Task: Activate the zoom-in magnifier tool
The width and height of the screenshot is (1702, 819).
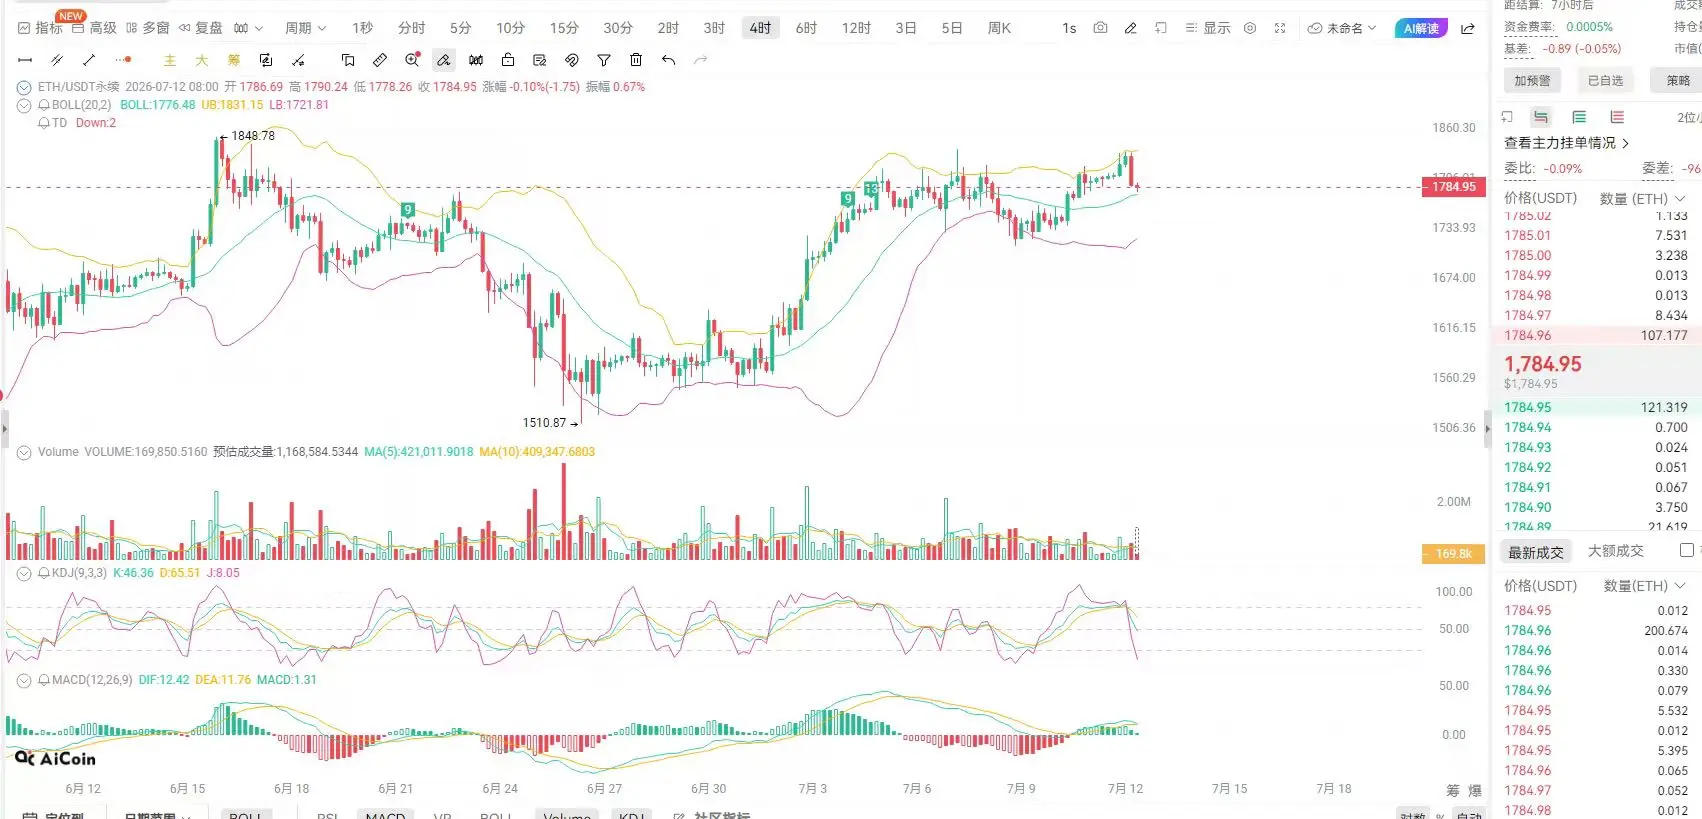Action: [412, 60]
